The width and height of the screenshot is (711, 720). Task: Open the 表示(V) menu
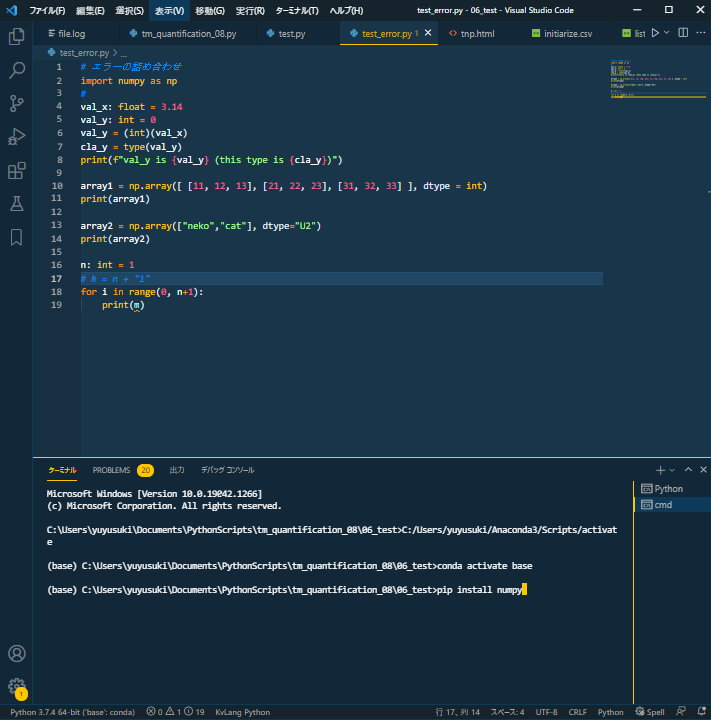point(169,10)
